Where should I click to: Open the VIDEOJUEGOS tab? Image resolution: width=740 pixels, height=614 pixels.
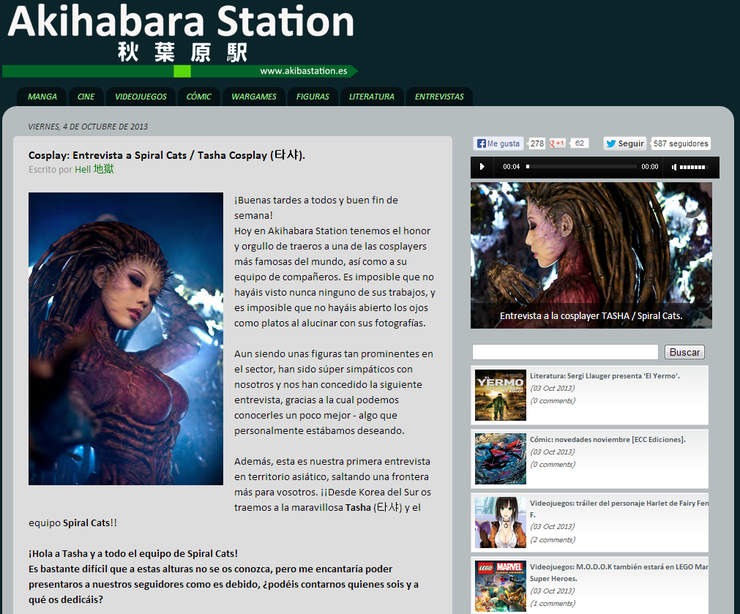tap(141, 97)
